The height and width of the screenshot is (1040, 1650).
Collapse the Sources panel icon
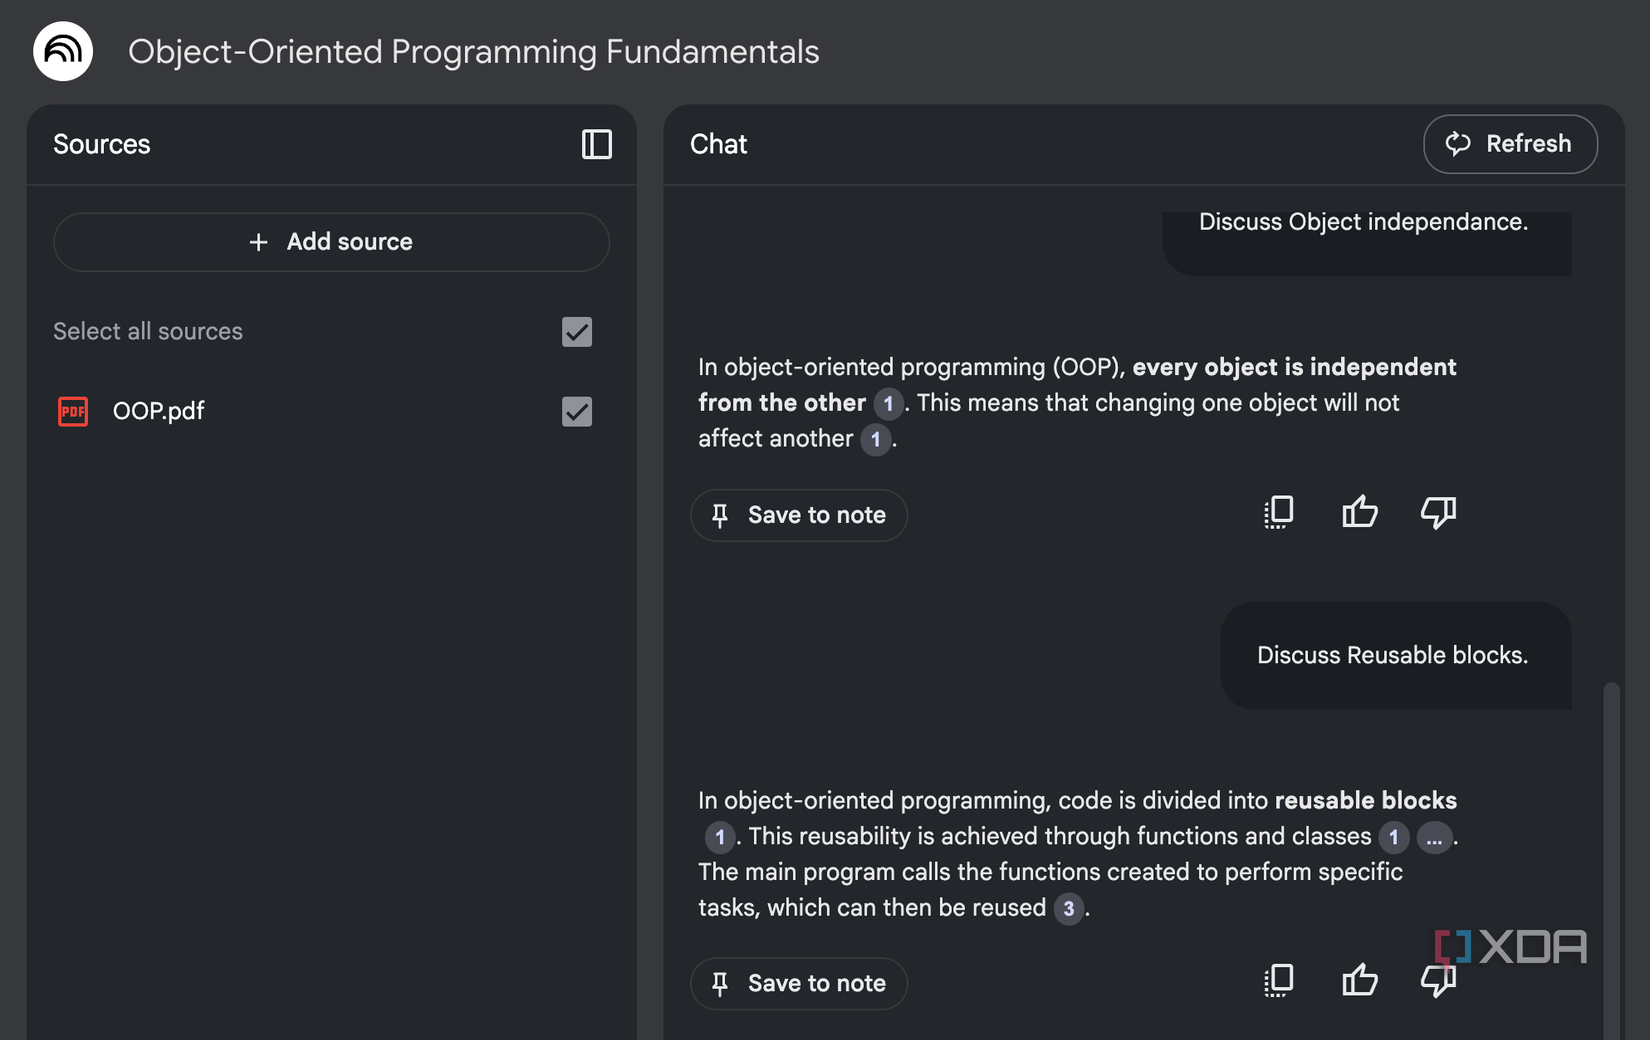click(597, 144)
